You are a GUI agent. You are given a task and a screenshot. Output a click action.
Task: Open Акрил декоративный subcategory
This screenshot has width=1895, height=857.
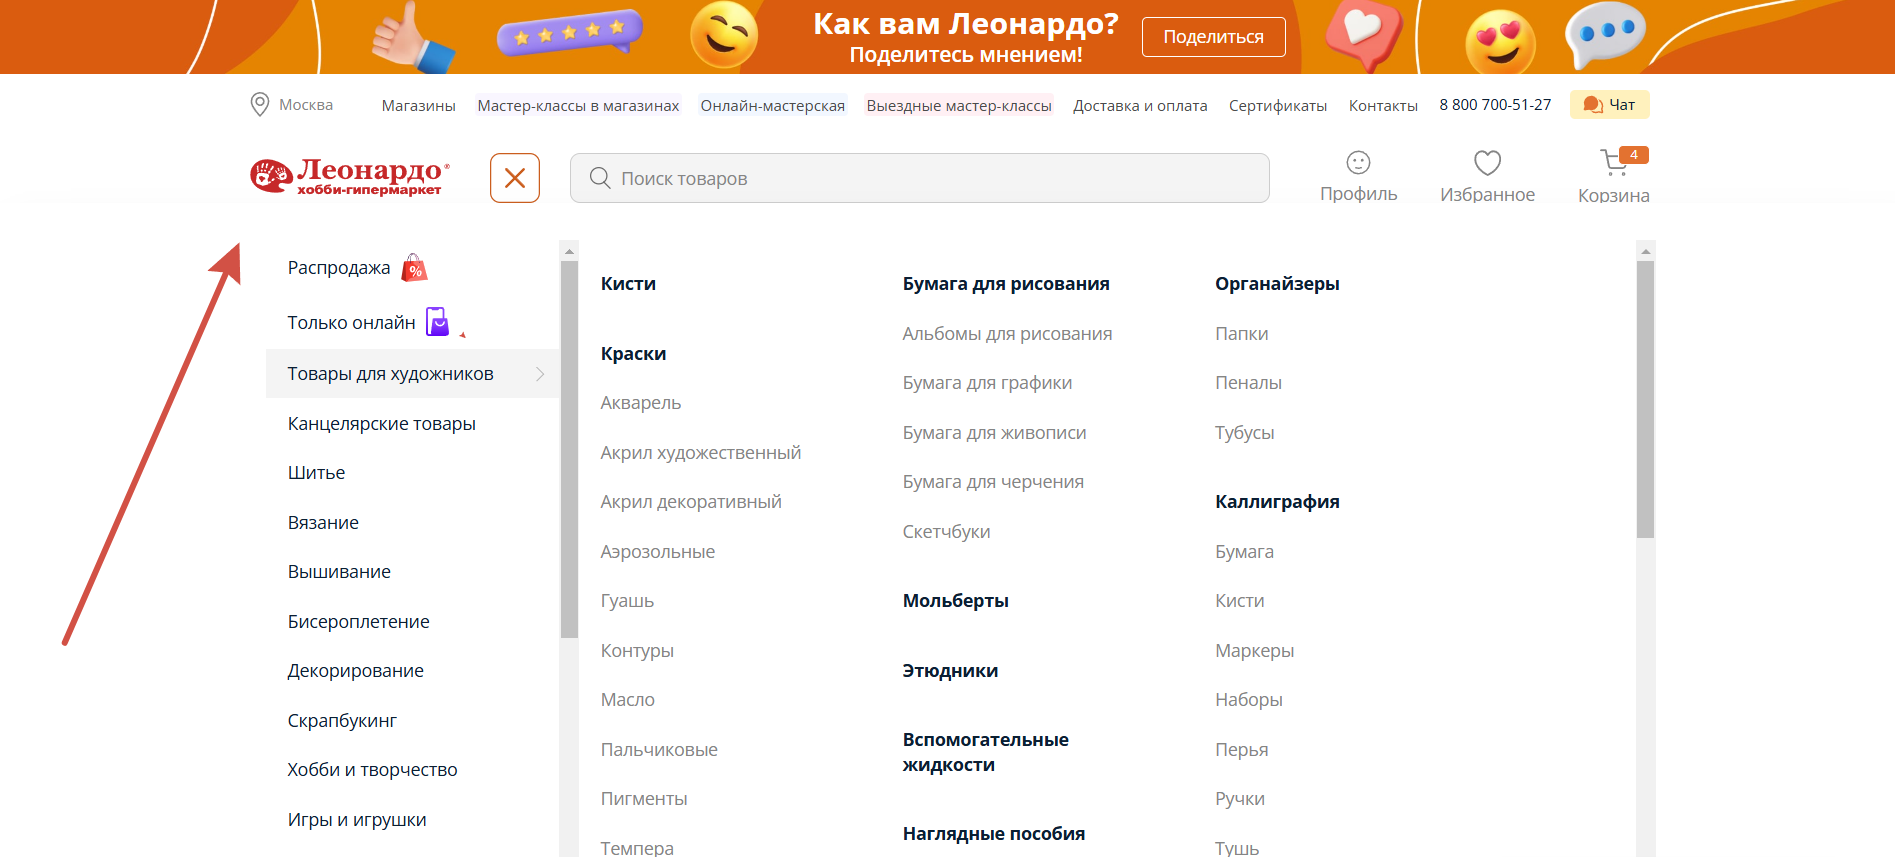[x=691, y=502]
